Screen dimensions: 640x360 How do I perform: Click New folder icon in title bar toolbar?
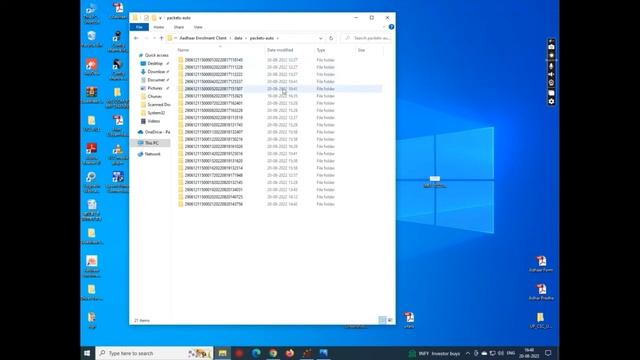153,18
